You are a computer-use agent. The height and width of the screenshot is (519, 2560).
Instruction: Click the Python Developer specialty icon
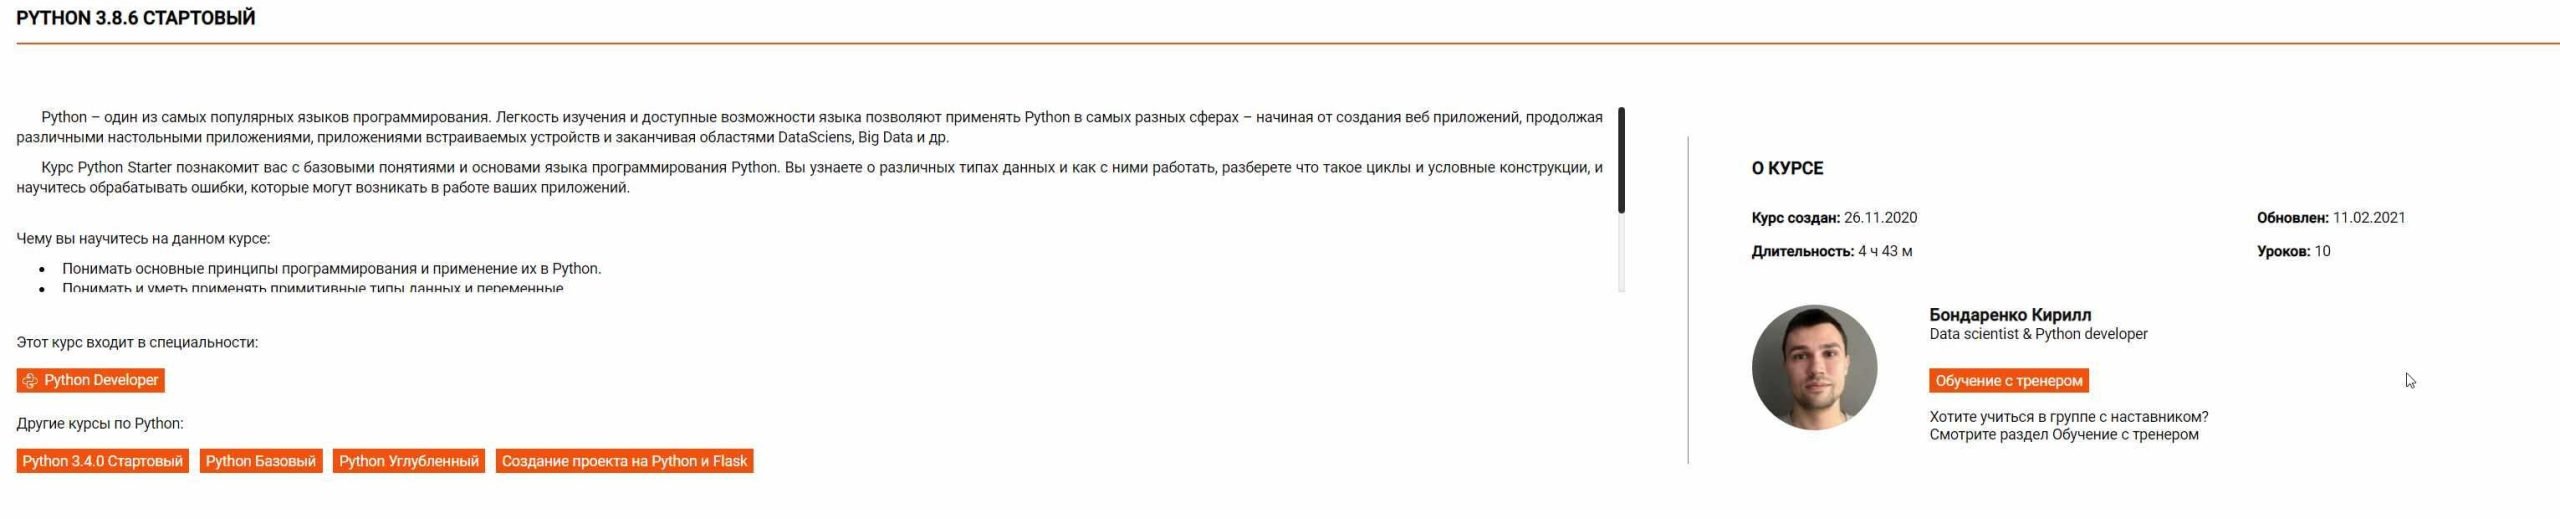(x=30, y=380)
